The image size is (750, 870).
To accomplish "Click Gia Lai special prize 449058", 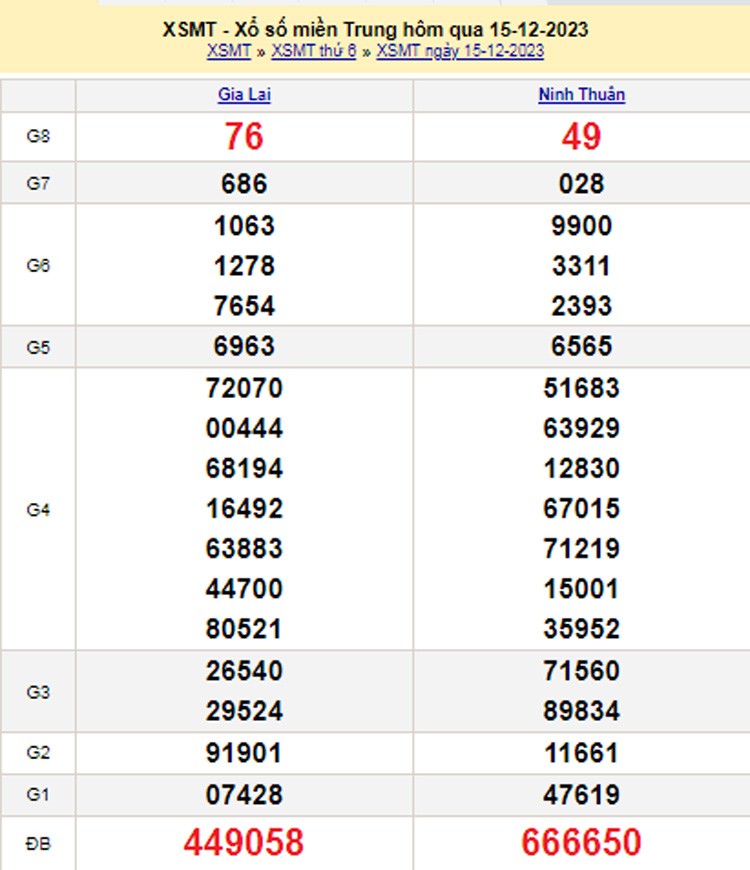I will click(x=244, y=842).
